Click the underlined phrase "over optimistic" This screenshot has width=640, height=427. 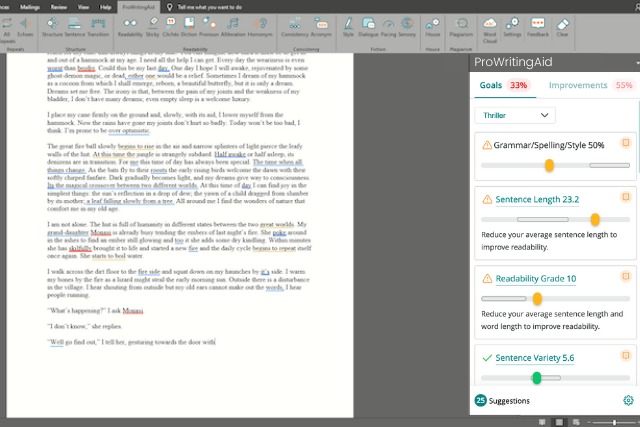tap(129, 131)
